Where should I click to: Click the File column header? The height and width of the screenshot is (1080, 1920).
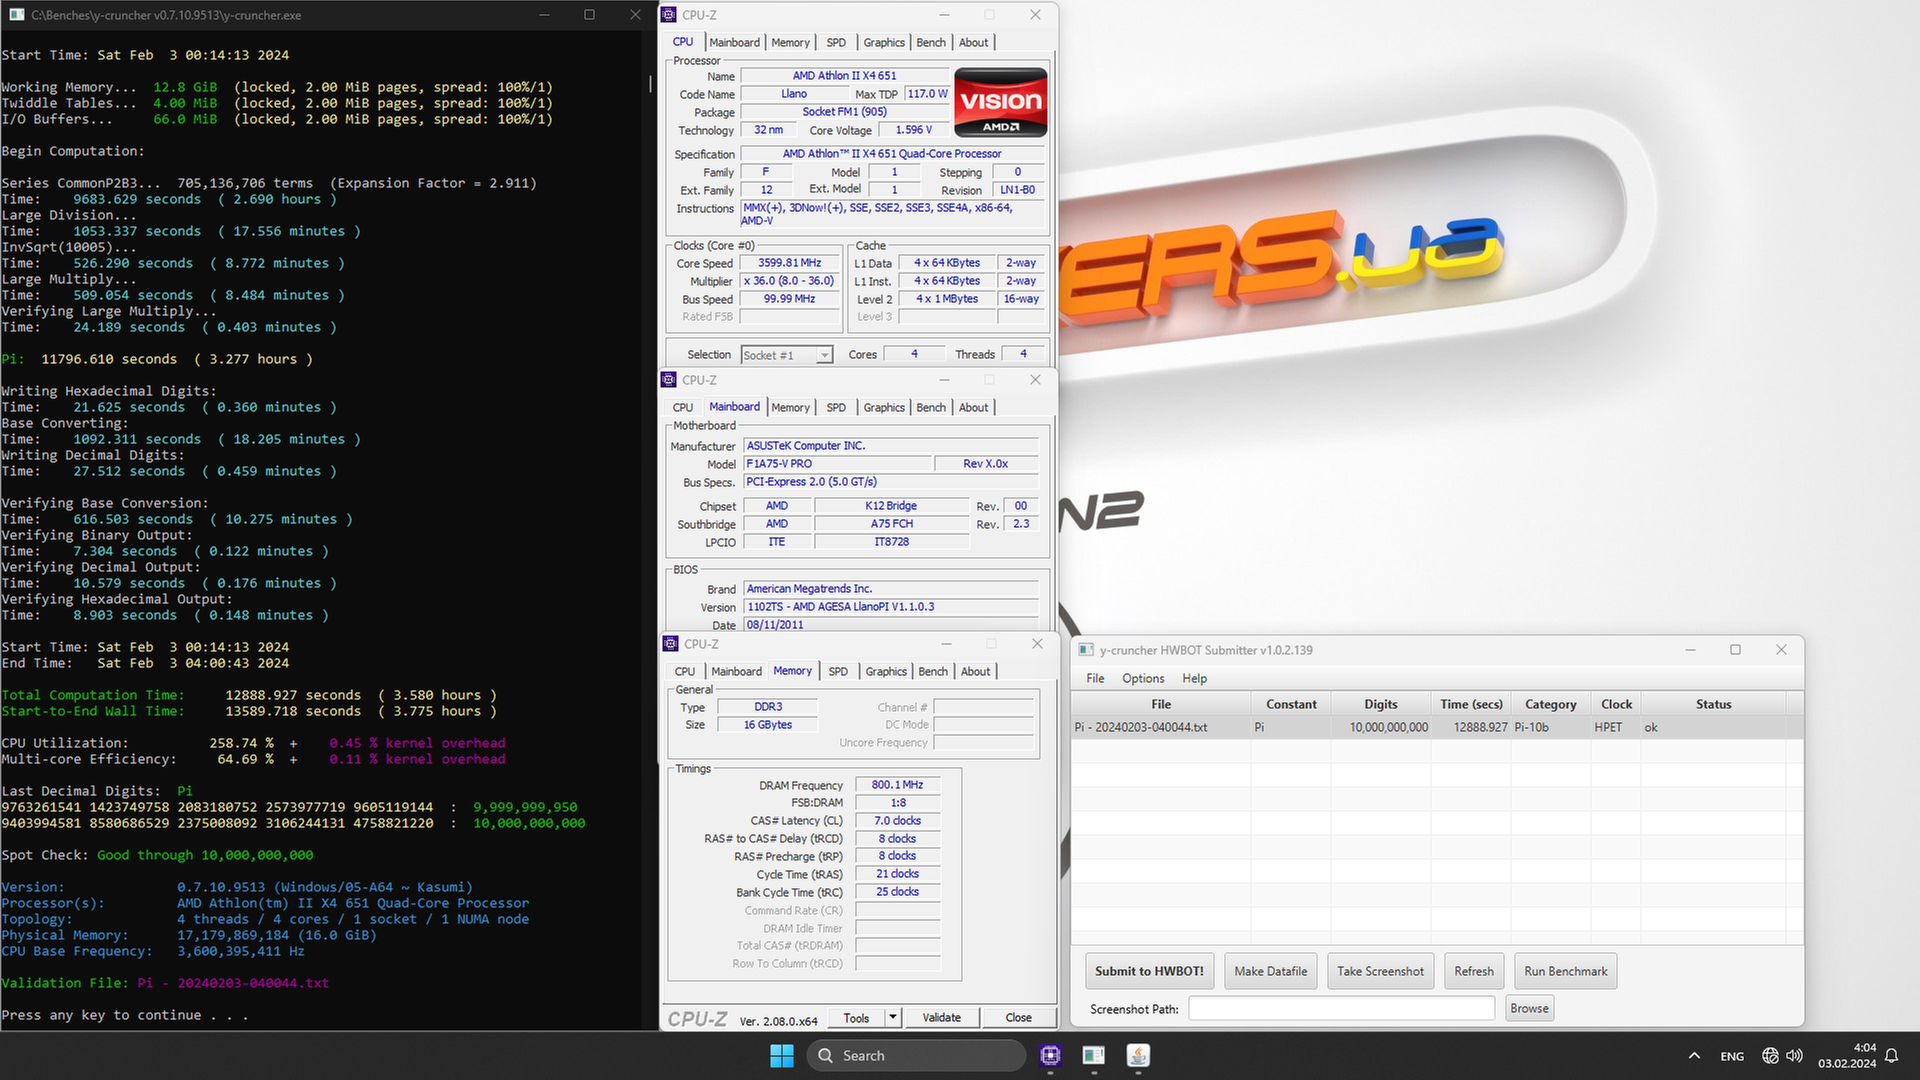[x=1160, y=704]
